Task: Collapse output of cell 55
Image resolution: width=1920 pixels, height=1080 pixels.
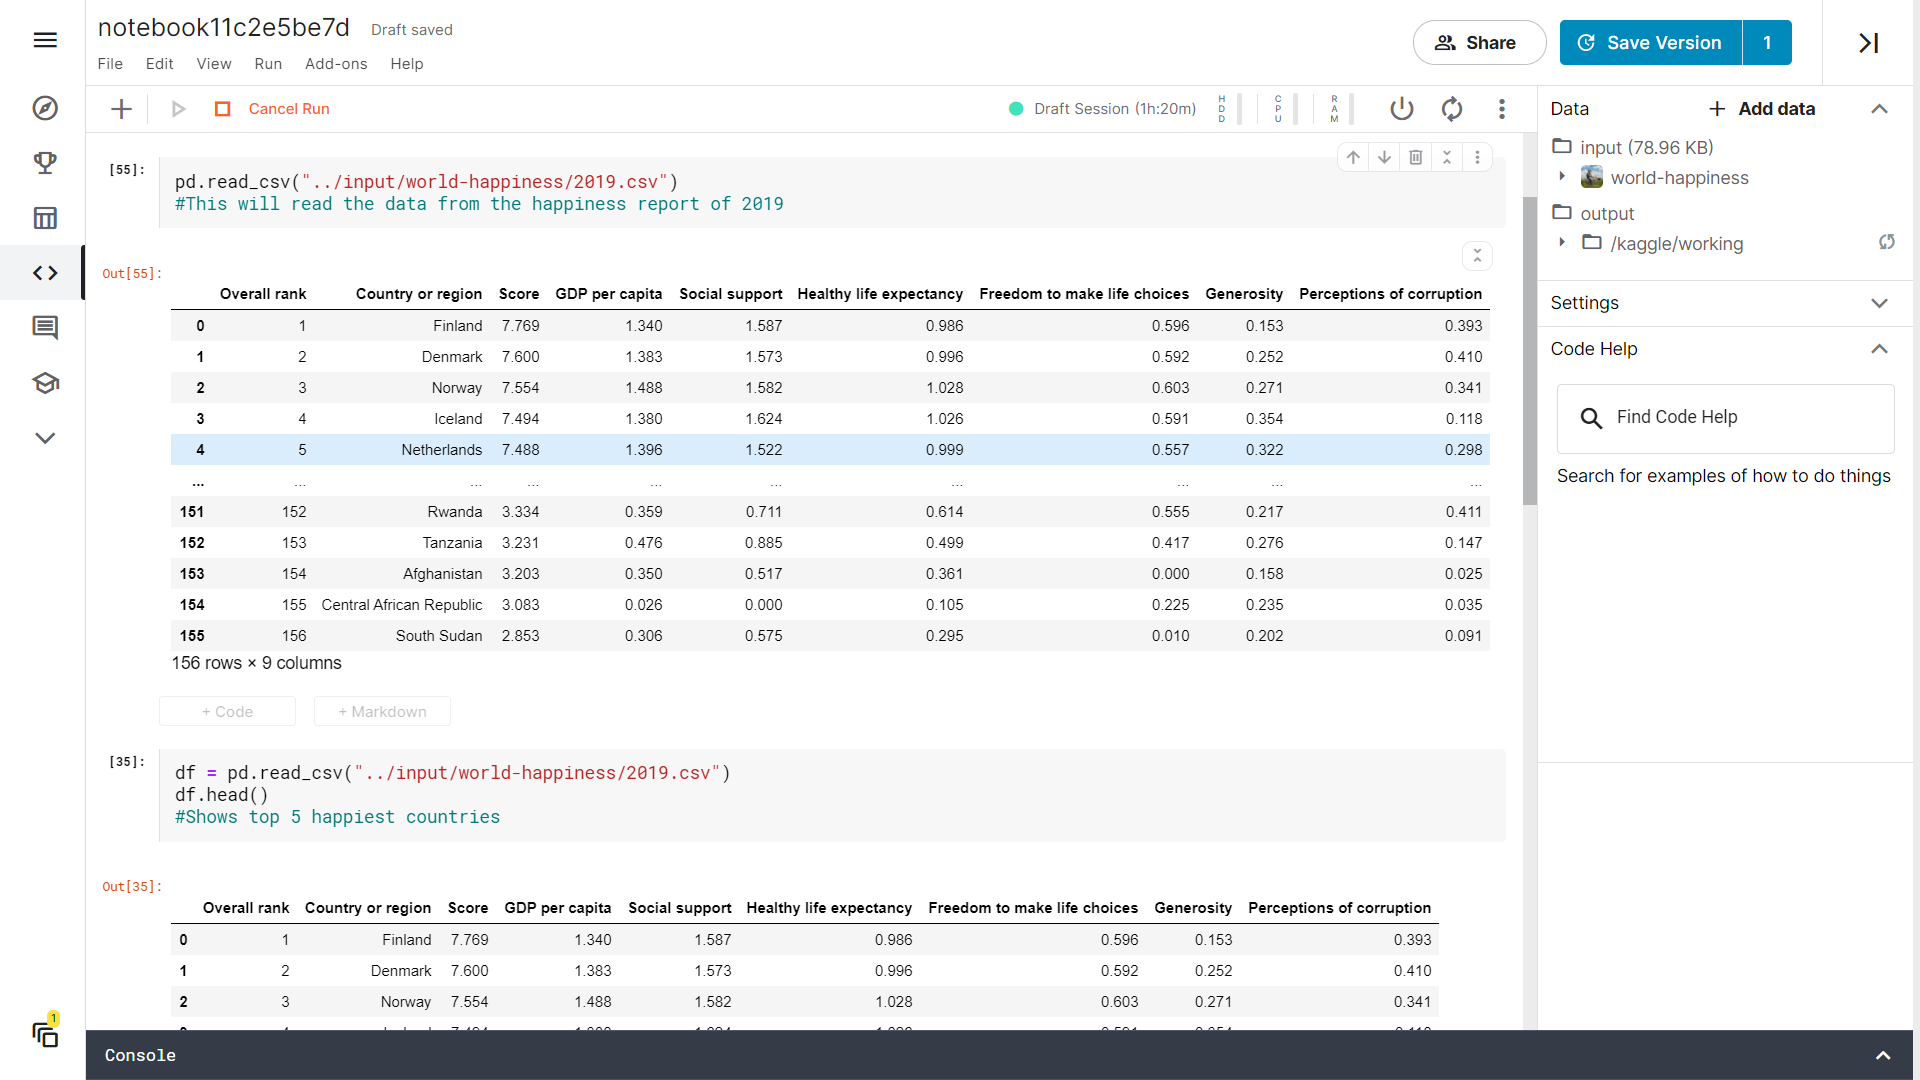Action: click(x=1477, y=256)
